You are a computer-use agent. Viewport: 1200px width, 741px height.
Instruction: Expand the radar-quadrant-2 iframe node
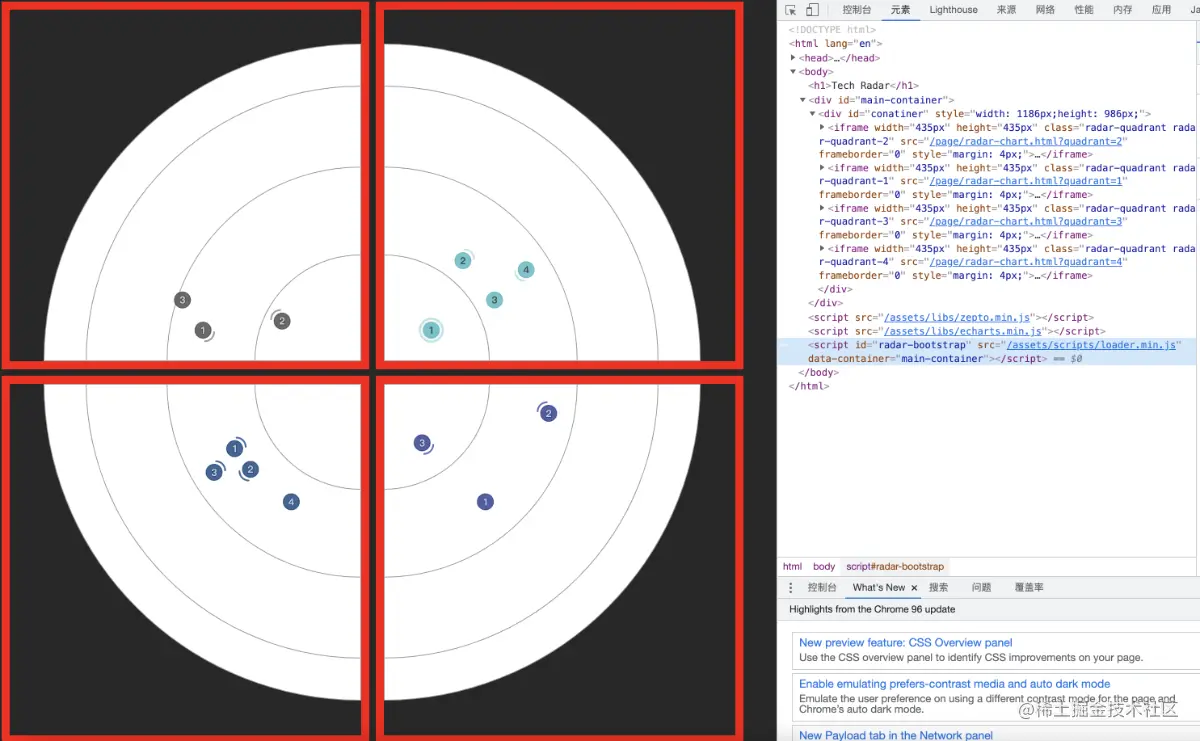(822, 127)
